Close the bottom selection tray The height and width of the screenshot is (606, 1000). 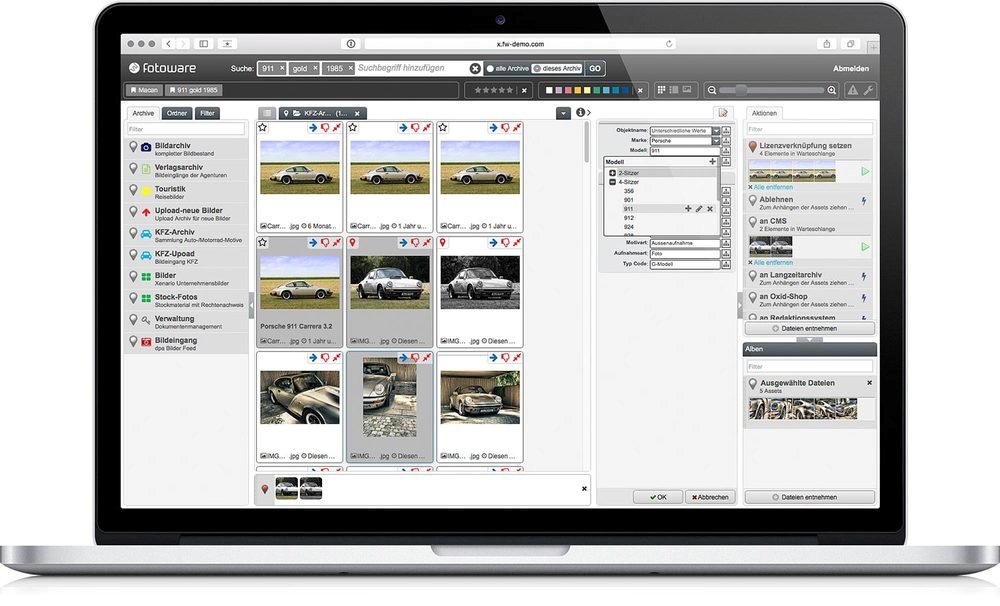click(584, 489)
